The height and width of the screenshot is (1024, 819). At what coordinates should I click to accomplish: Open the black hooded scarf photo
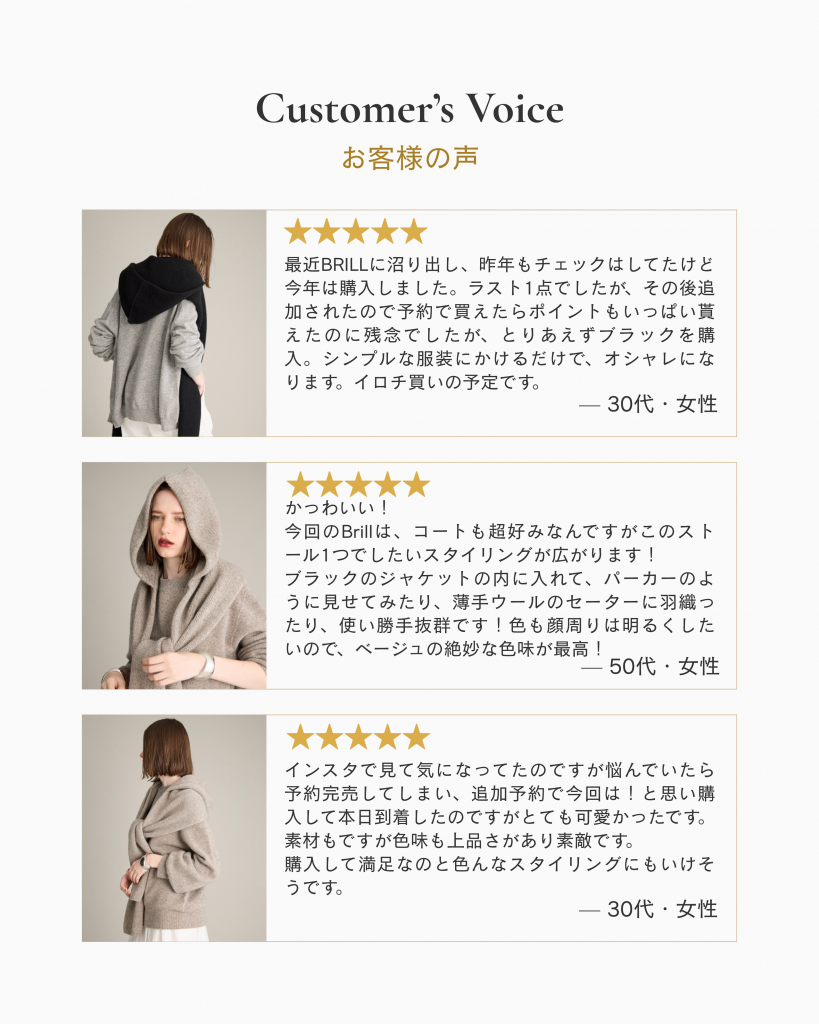174,323
